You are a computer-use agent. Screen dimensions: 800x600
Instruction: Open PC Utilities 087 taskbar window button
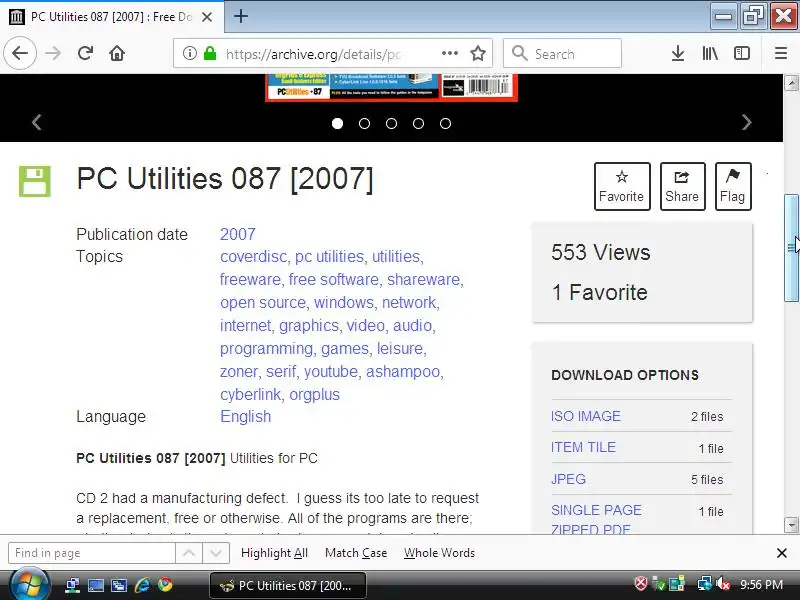[x=288, y=585]
